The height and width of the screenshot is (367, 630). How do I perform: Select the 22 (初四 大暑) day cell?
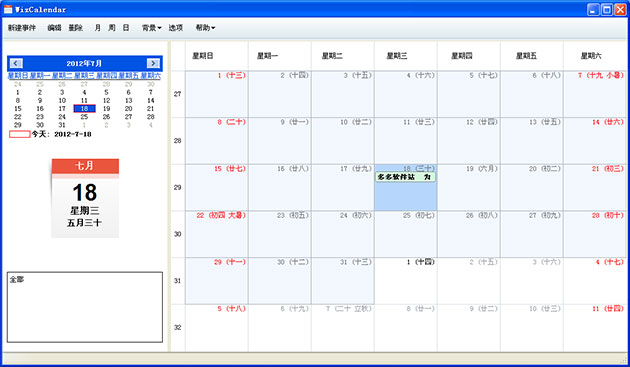pos(217,234)
